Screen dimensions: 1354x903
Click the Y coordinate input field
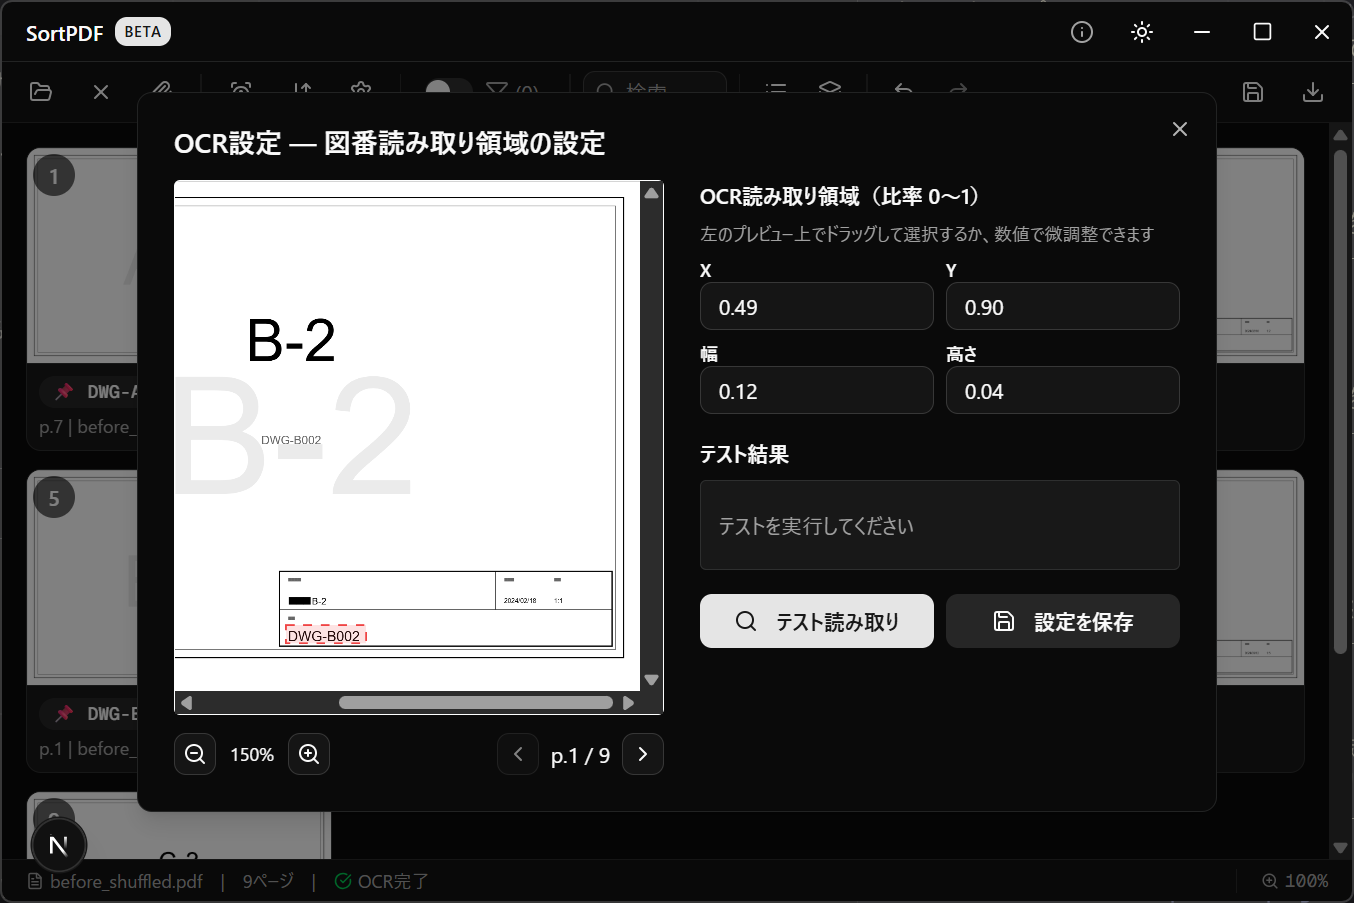[1062, 307]
